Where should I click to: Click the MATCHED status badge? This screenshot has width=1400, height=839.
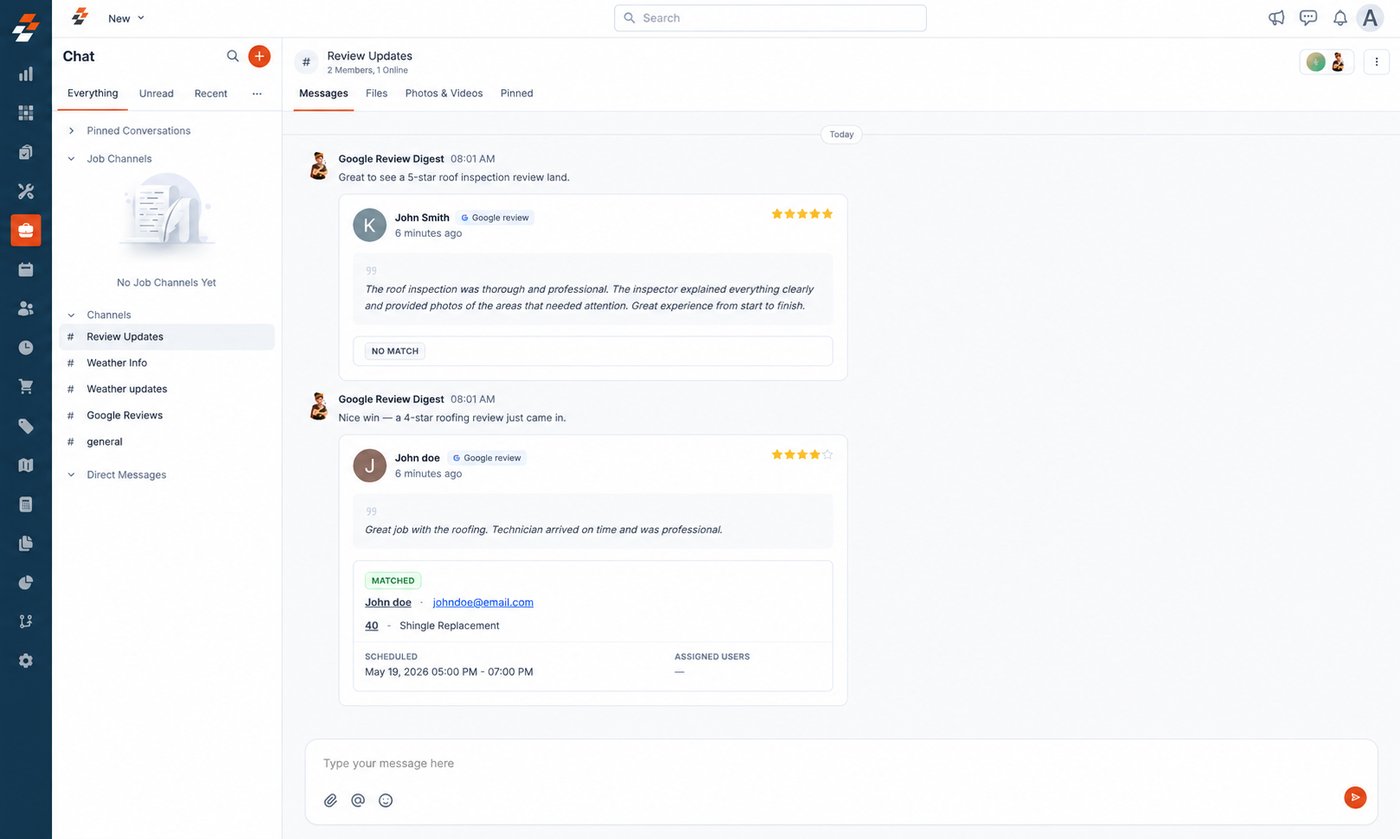[x=393, y=580]
